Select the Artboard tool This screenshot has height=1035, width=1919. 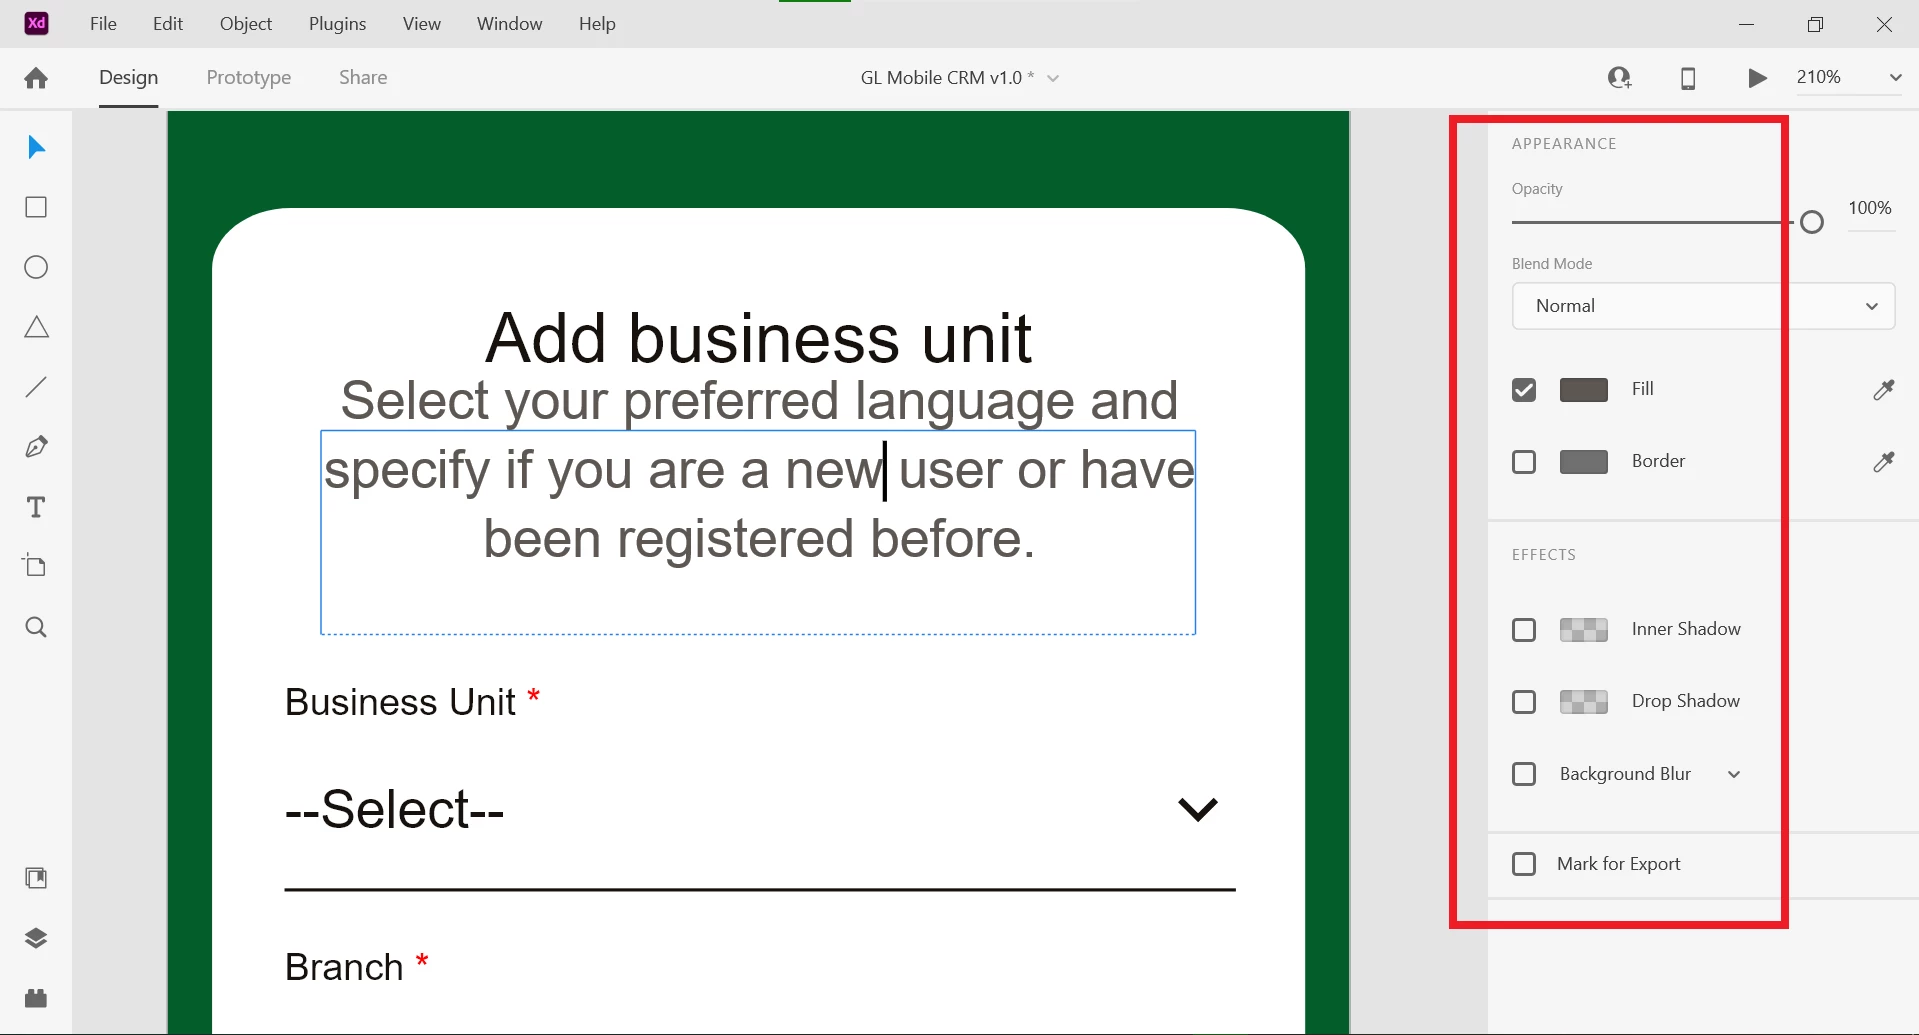[x=36, y=566]
